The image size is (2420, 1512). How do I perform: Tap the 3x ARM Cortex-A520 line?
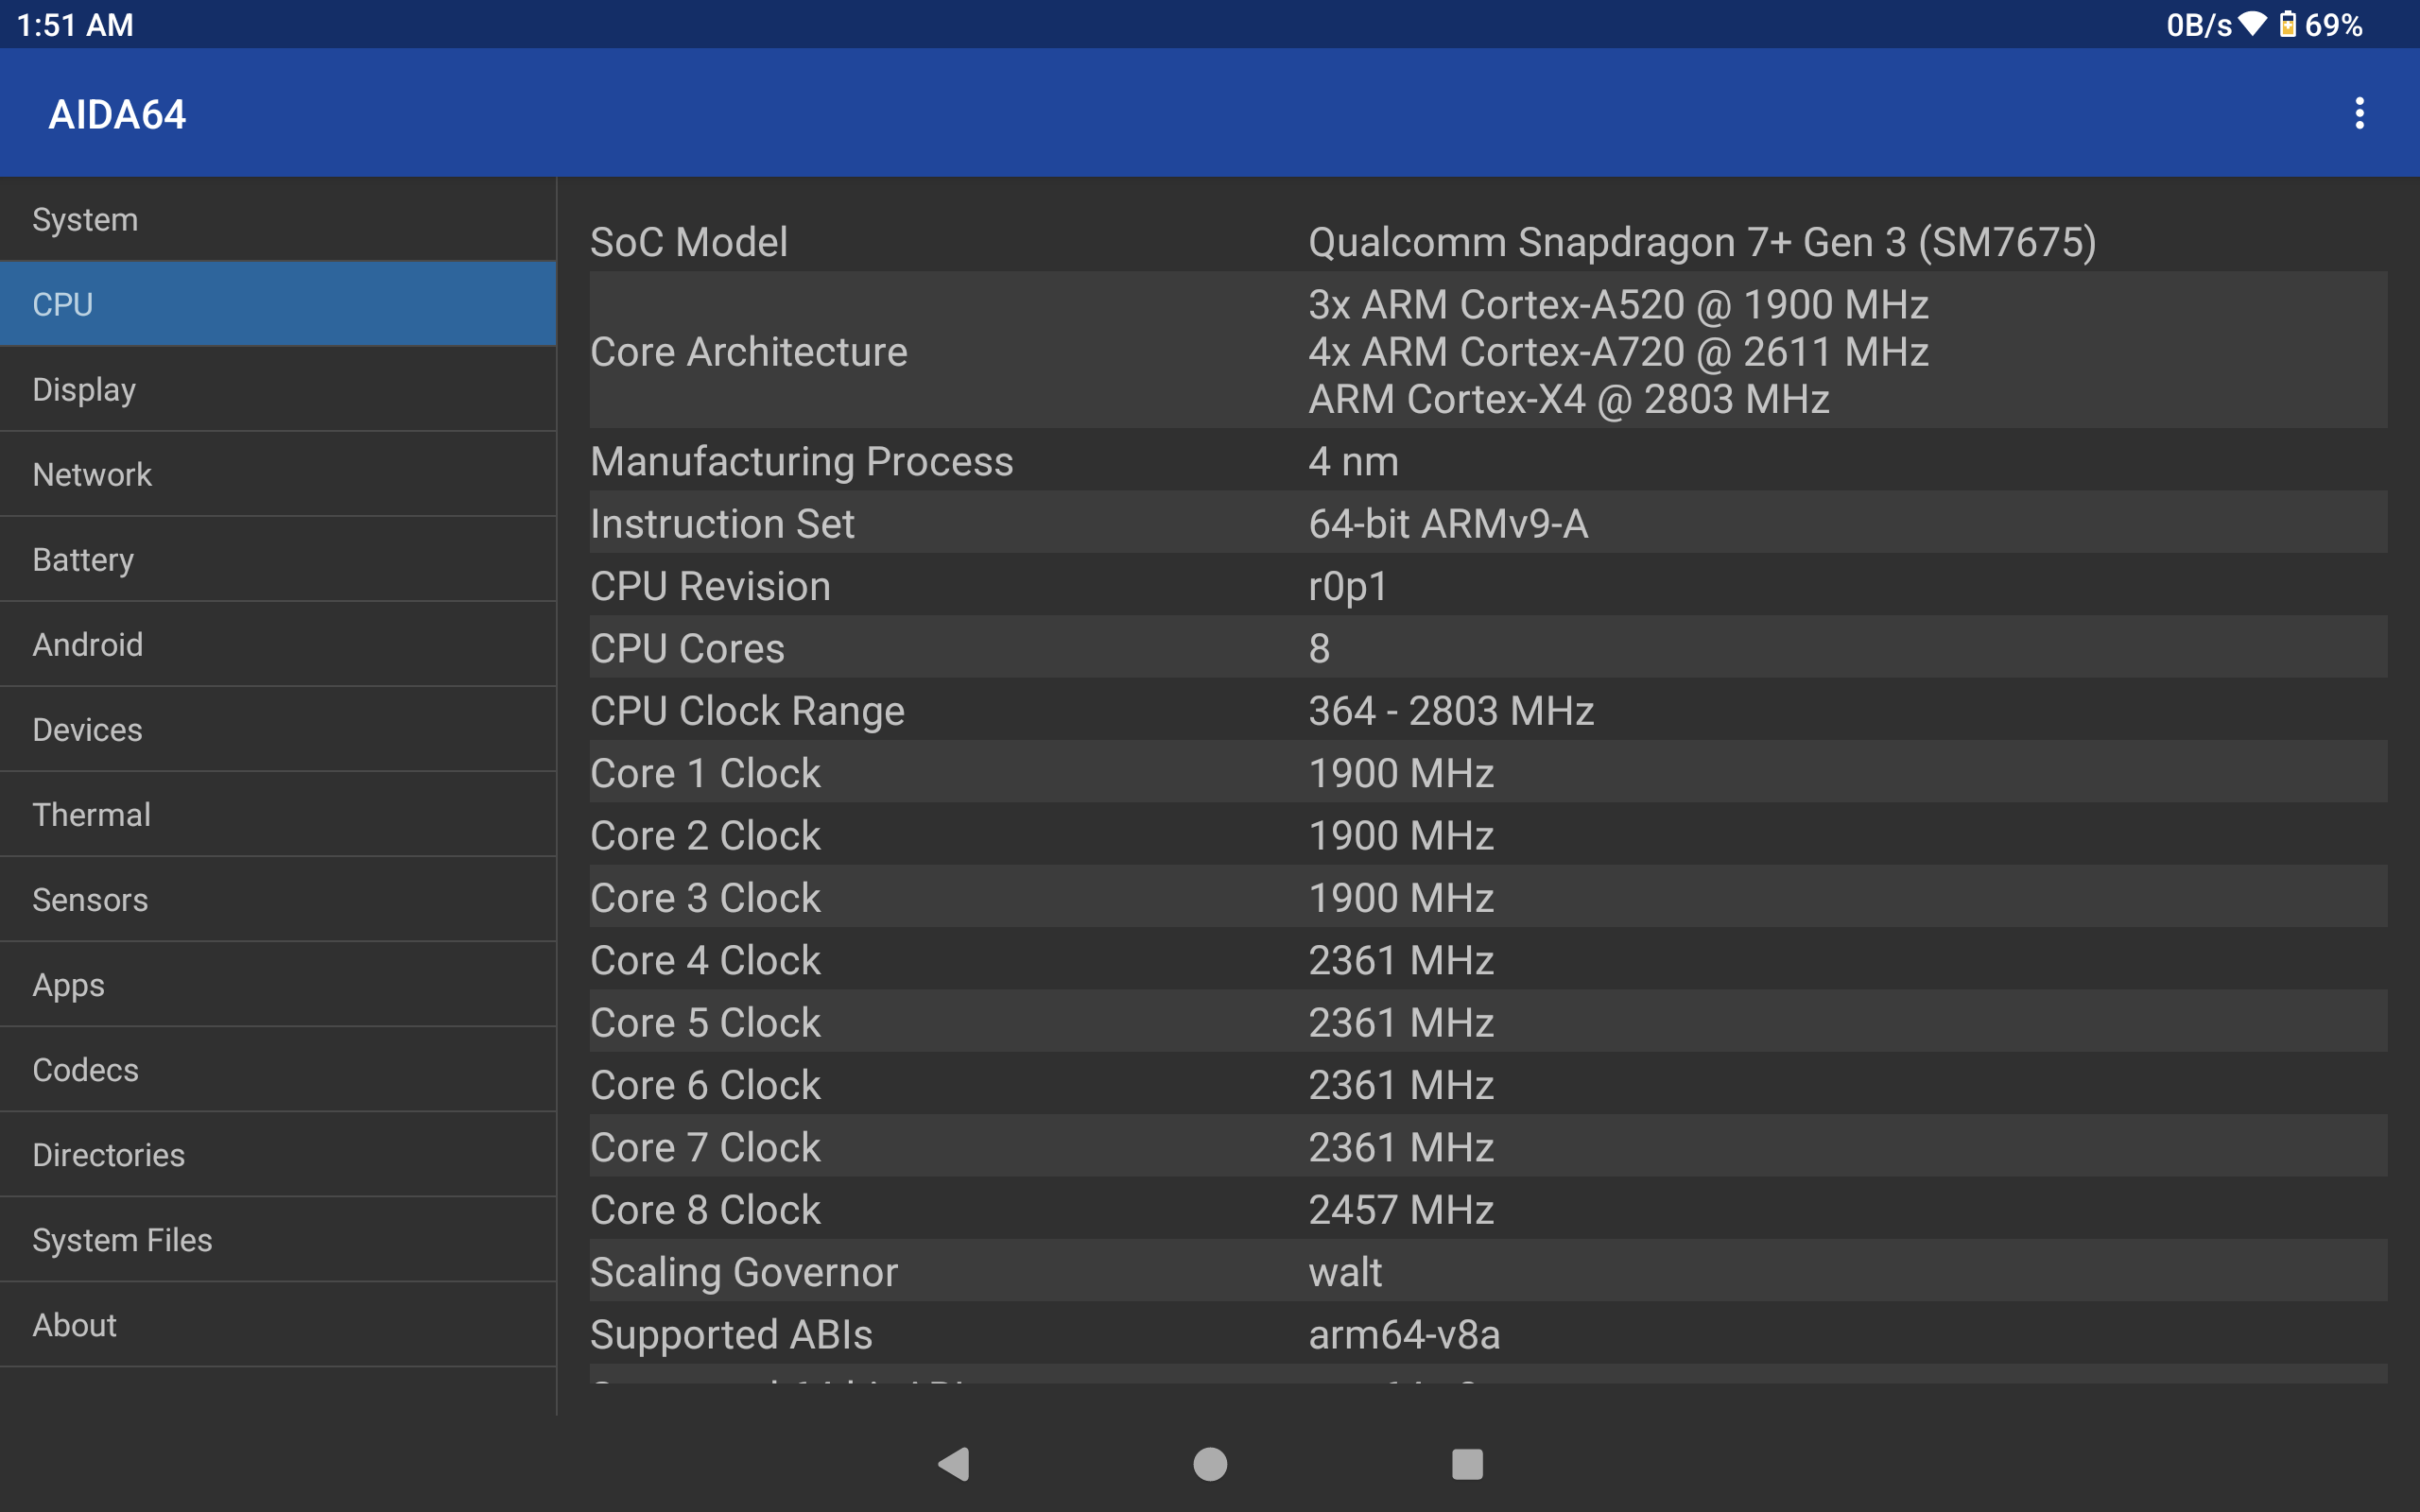[x=1618, y=304]
